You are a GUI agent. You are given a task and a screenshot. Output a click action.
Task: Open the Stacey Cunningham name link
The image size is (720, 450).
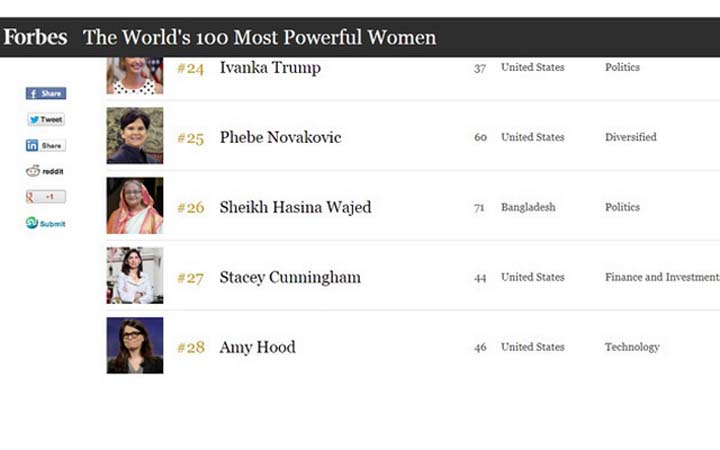pos(290,277)
